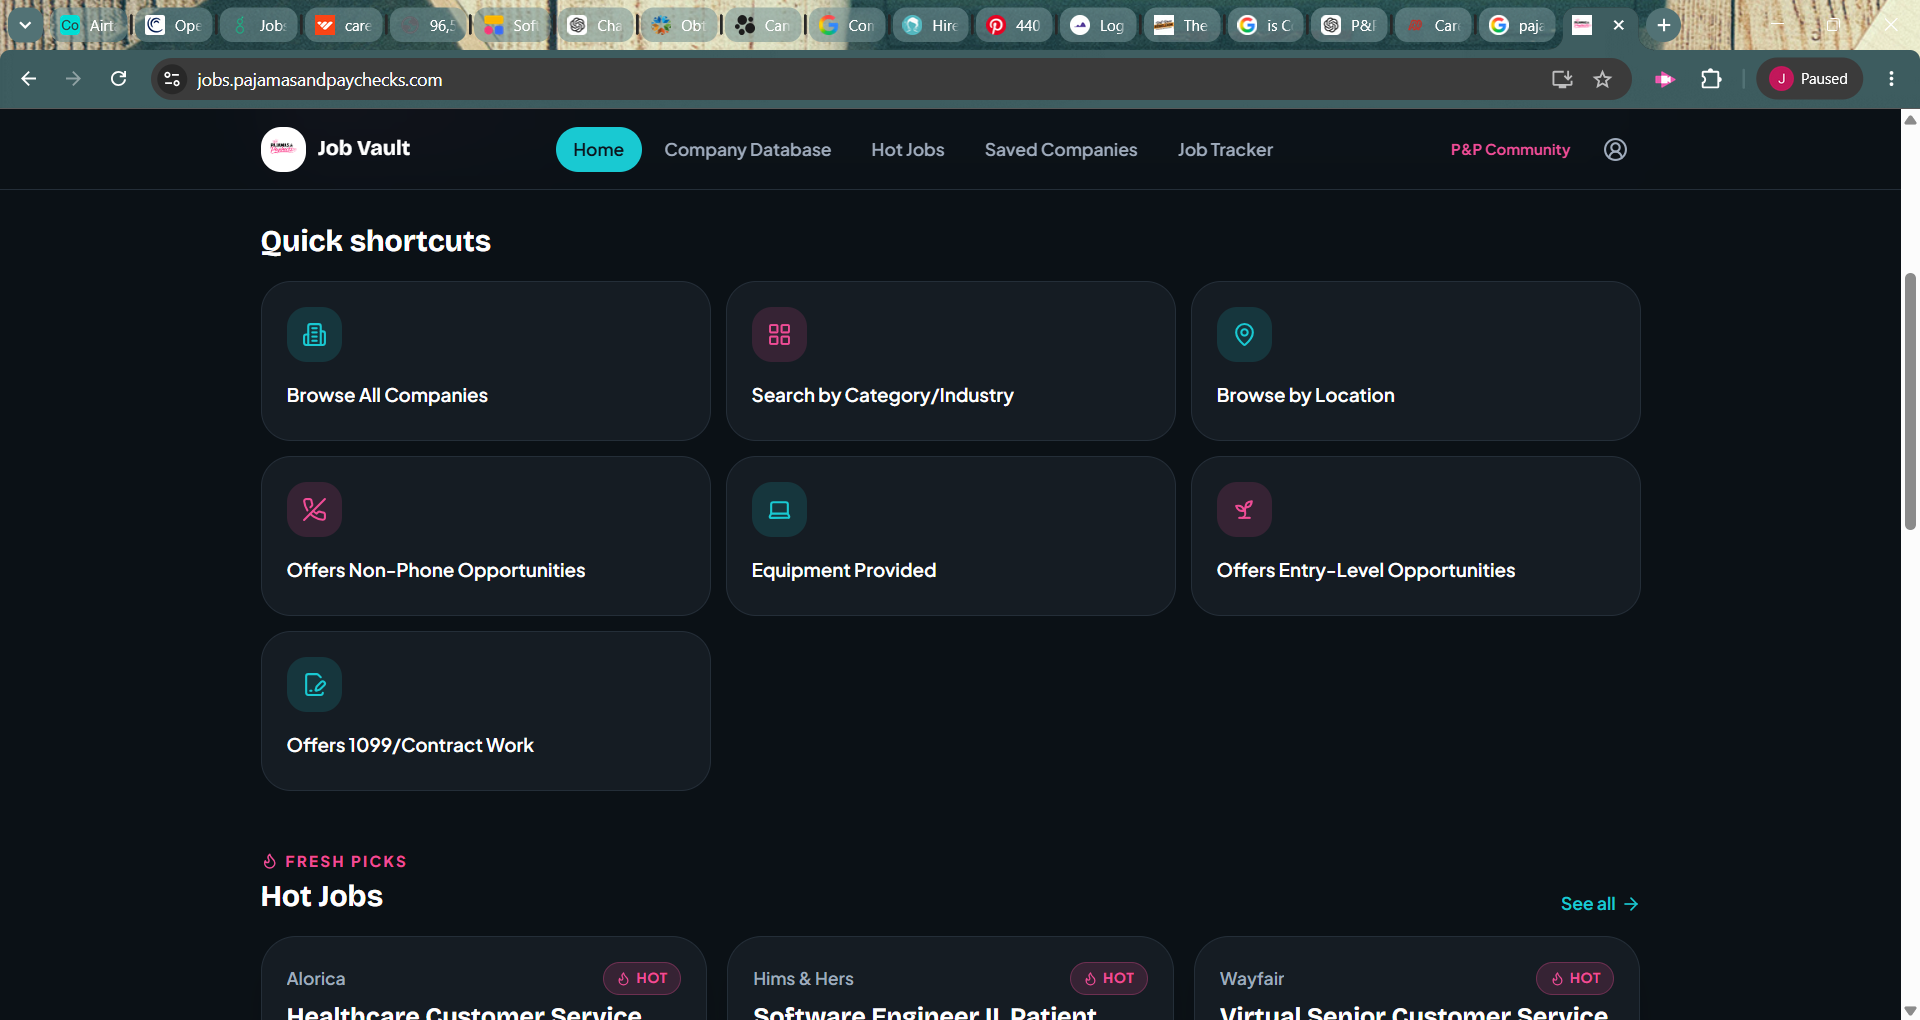Bookmark this page with the star icon
This screenshot has width=1920, height=1020.
tap(1602, 79)
